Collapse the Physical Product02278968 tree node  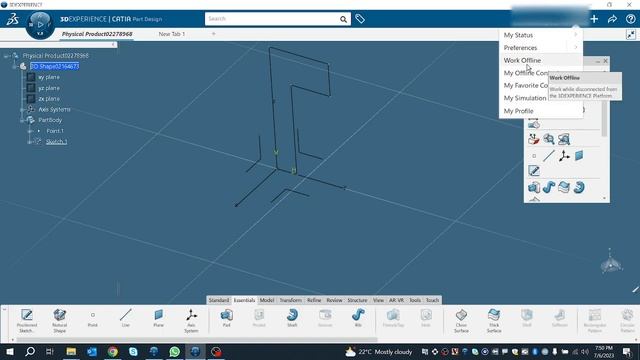6,56
